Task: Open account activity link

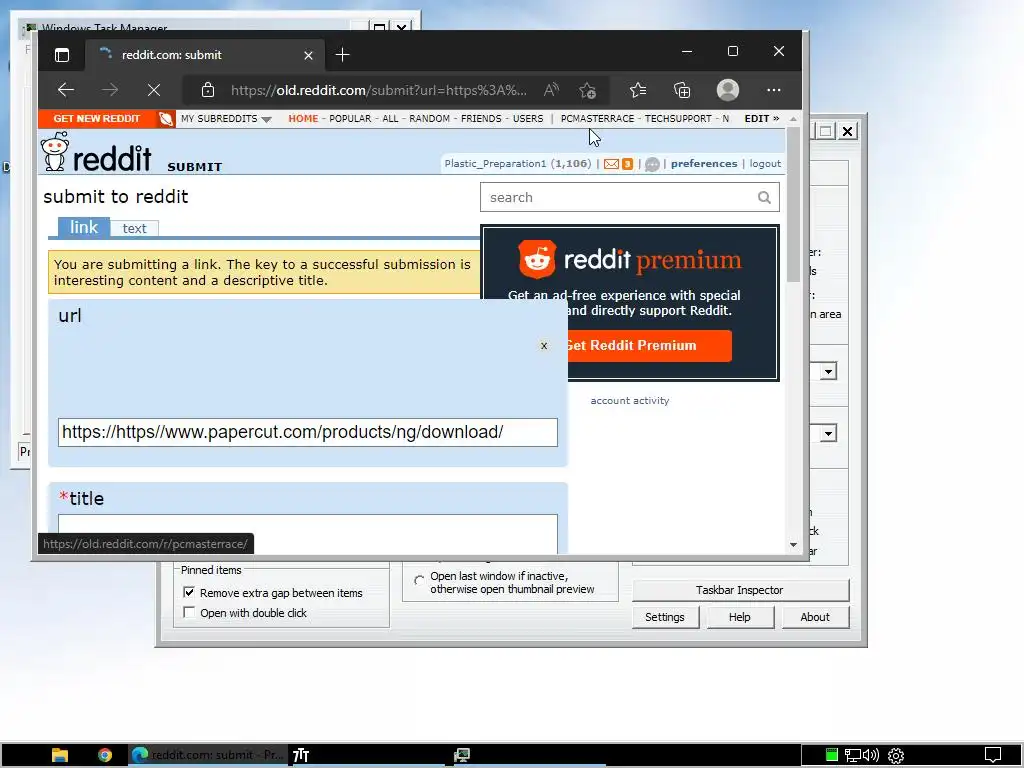Action: tap(630, 401)
